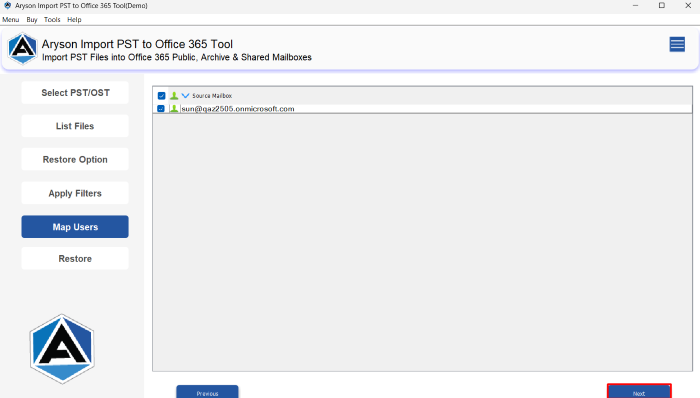Click the Source Mailbox header label
The height and width of the screenshot is (398, 700).
pos(212,96)
